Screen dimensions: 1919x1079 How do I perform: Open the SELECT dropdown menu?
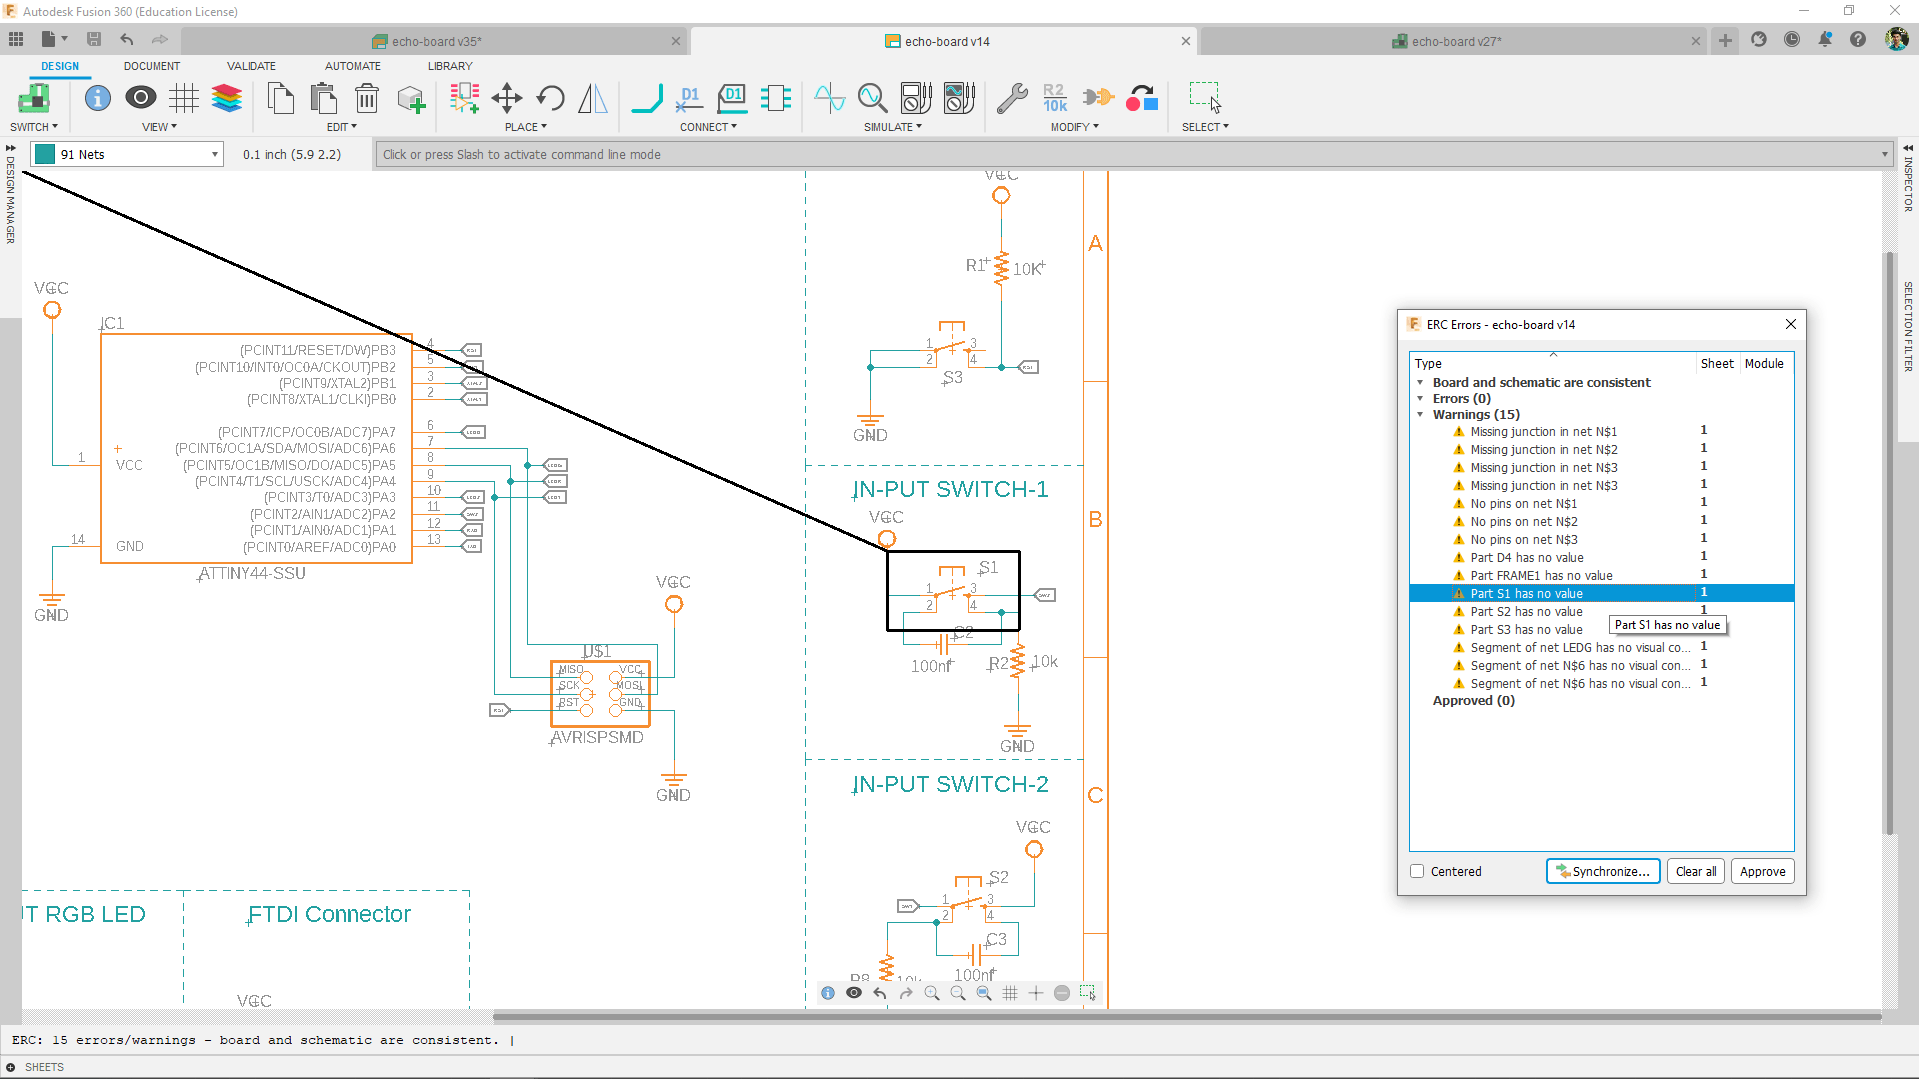[x=1205, y=127]
